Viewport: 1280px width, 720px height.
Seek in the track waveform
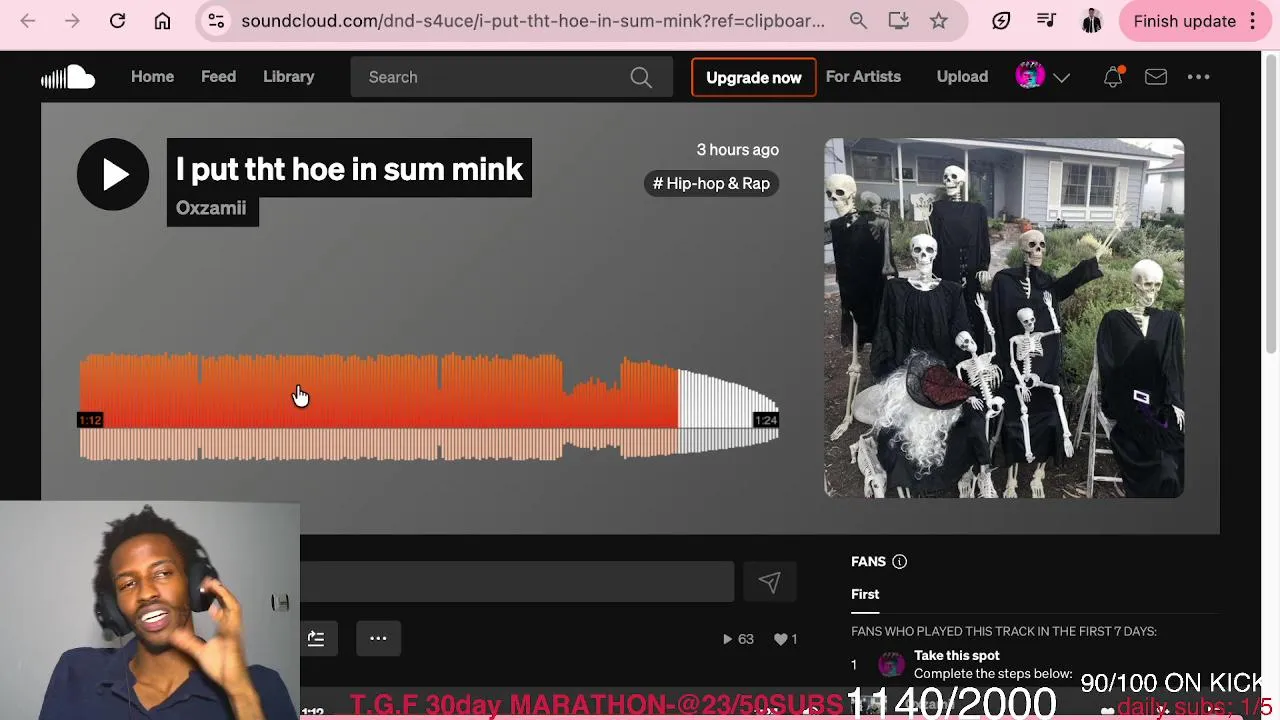429,405
